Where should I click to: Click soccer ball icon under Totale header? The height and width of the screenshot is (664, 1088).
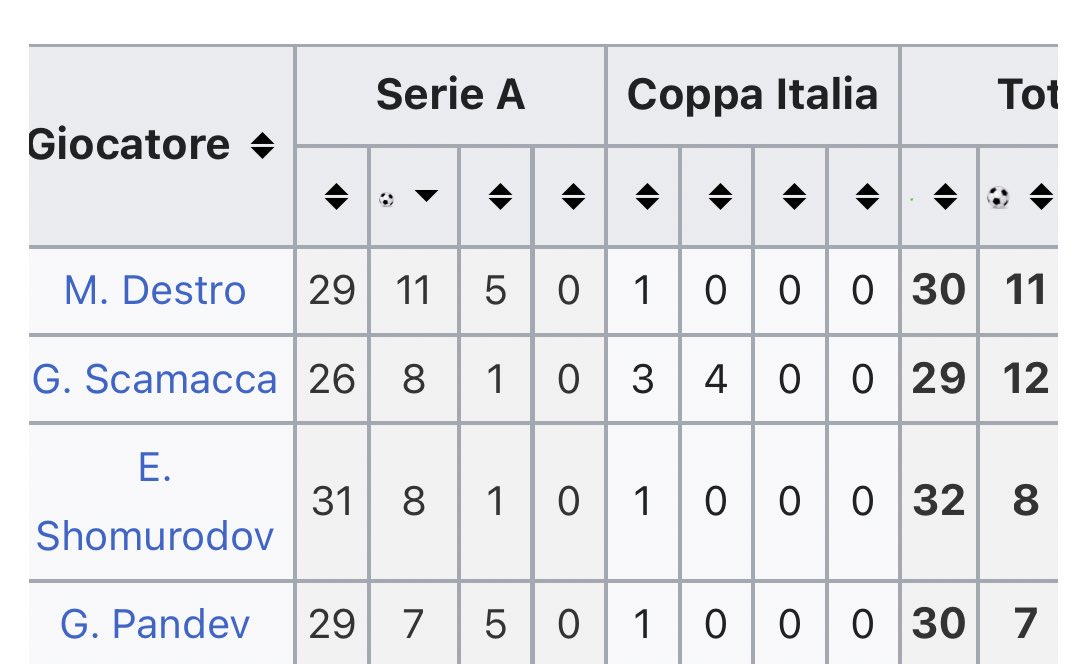tap(998, 198)
